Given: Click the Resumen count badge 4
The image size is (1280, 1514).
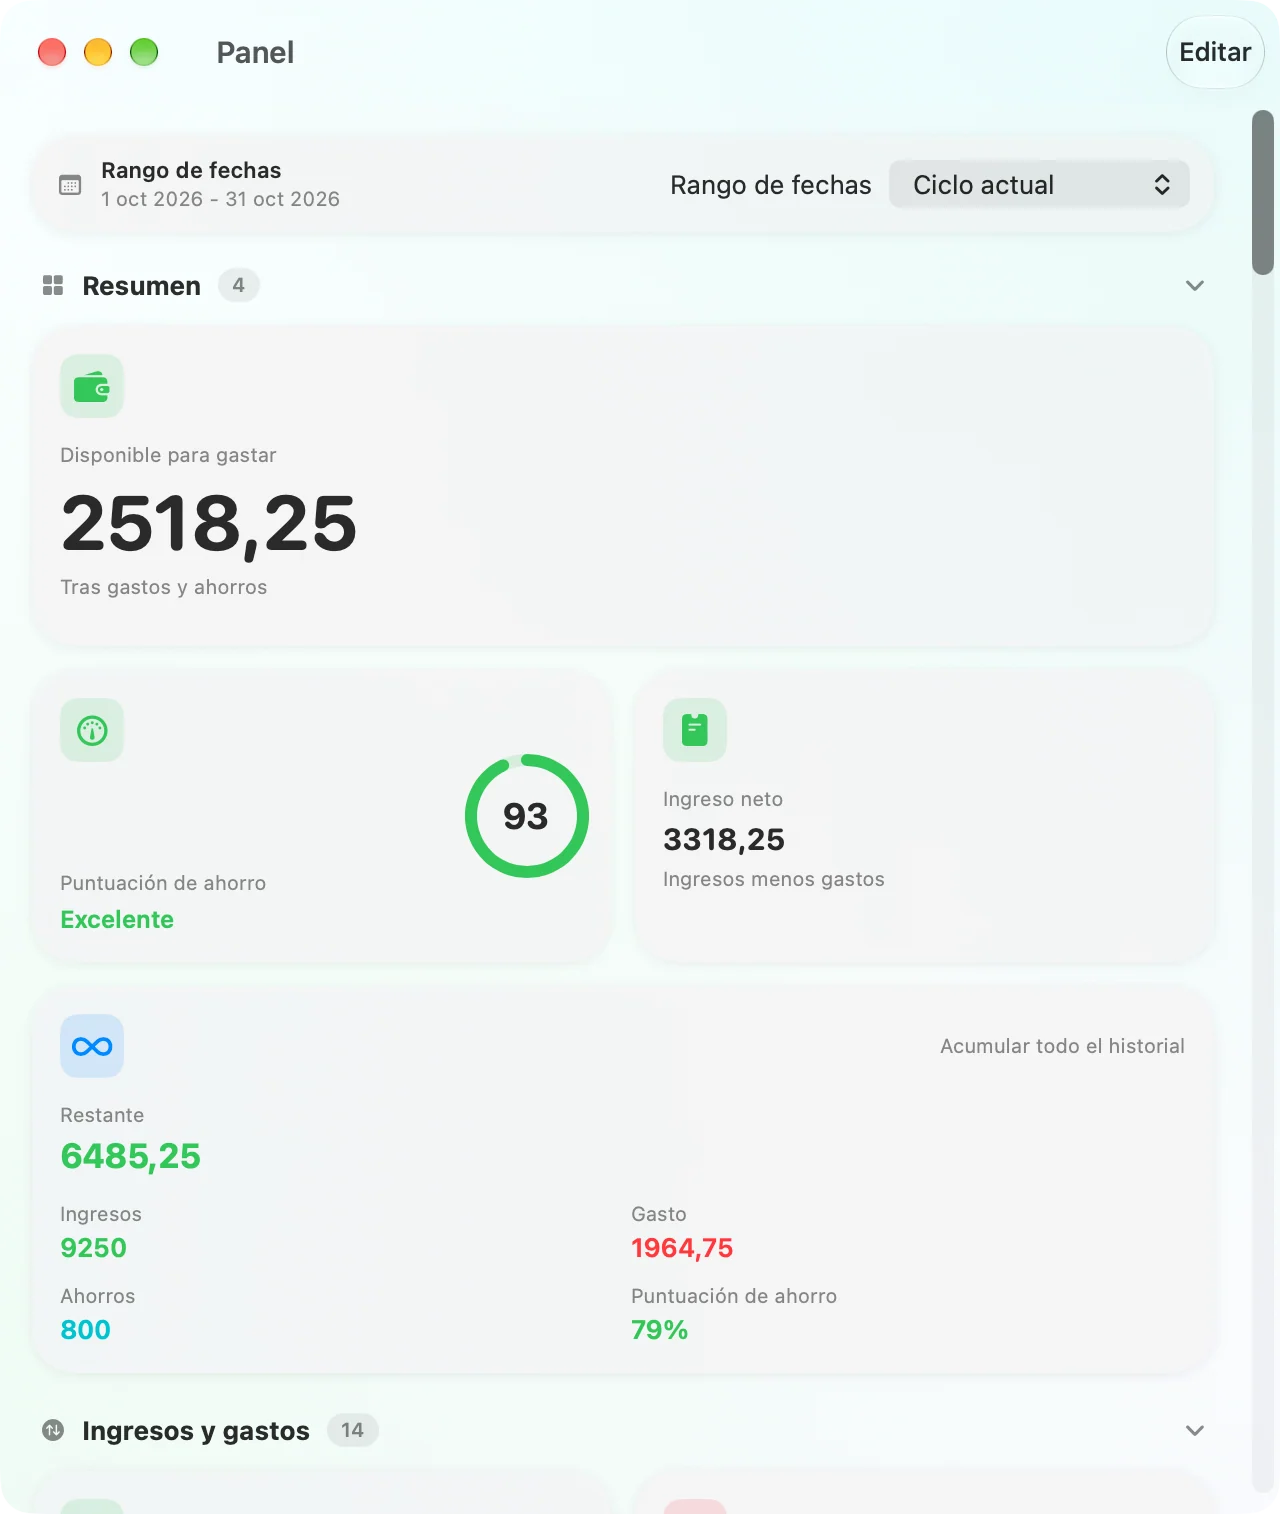Looking at the screenshot, I should (239, 285).
